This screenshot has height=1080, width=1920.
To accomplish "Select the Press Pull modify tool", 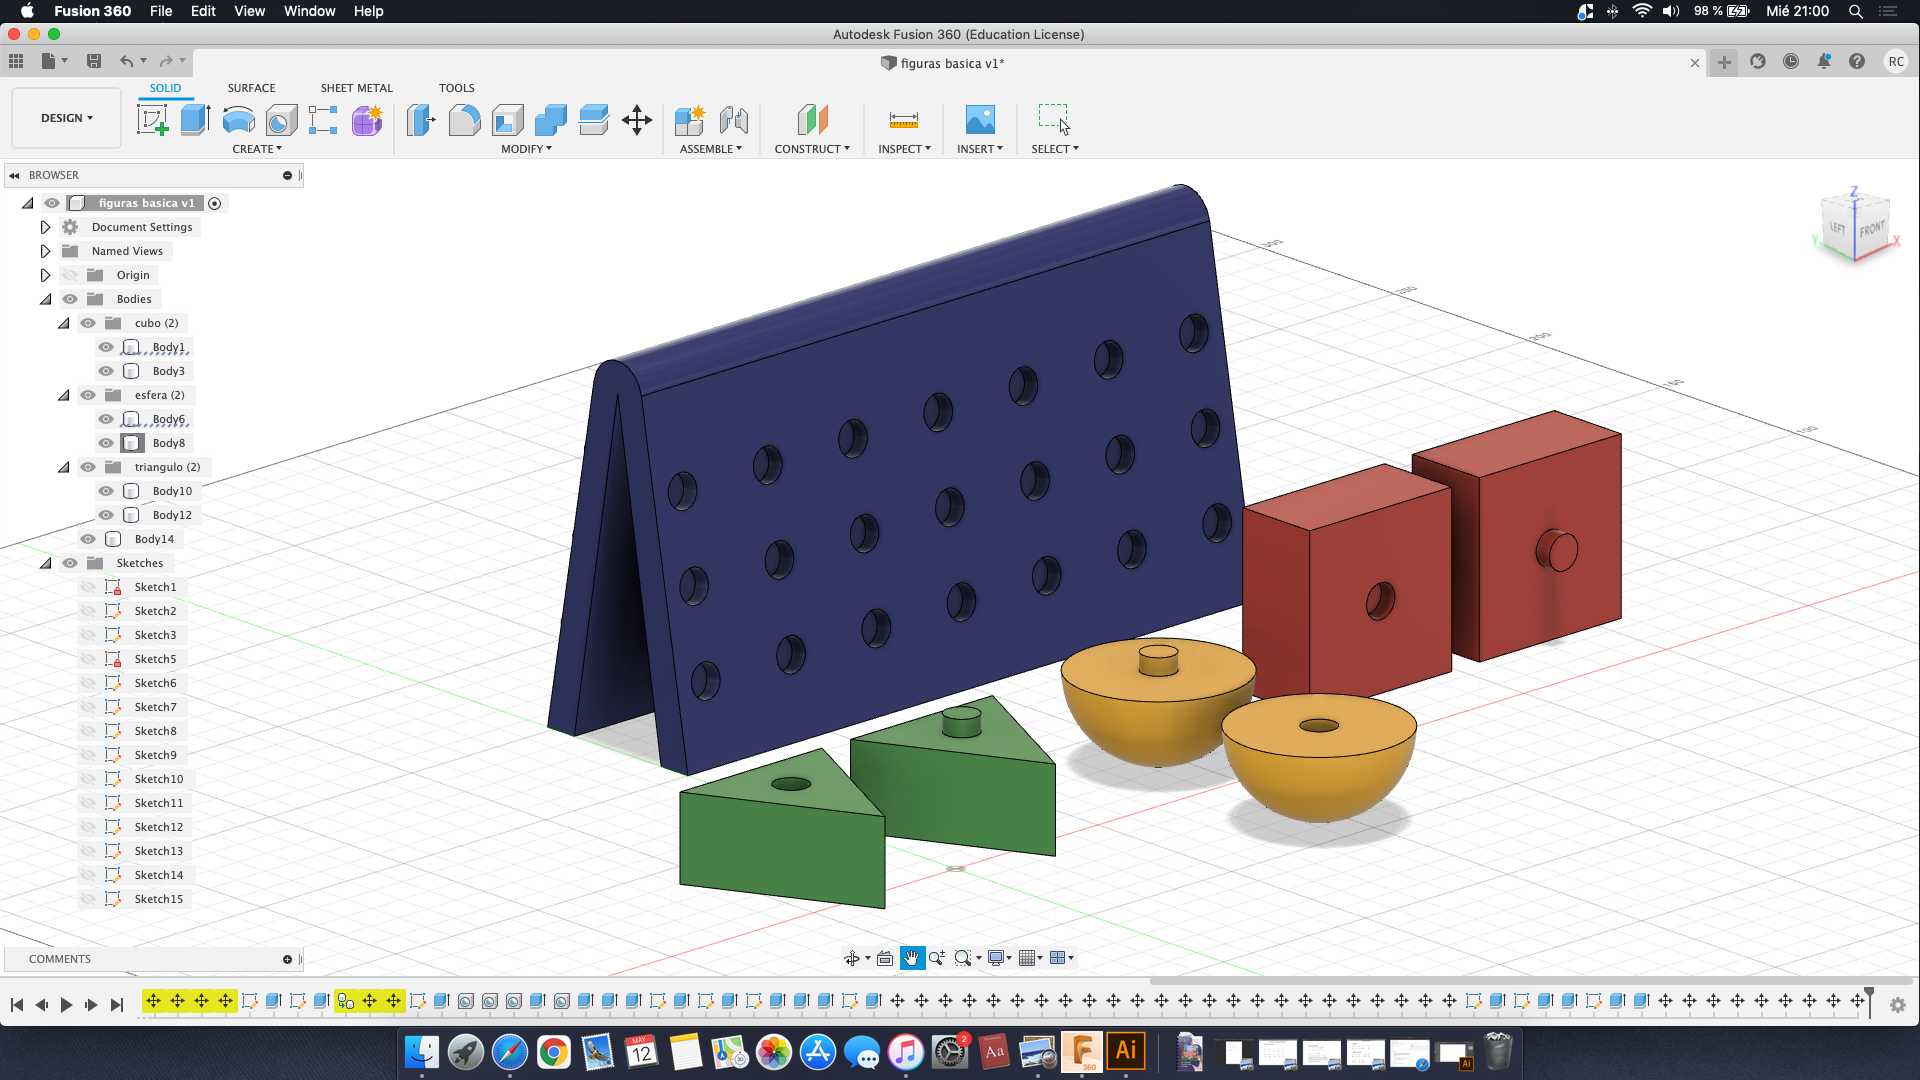I will point(421,118).
